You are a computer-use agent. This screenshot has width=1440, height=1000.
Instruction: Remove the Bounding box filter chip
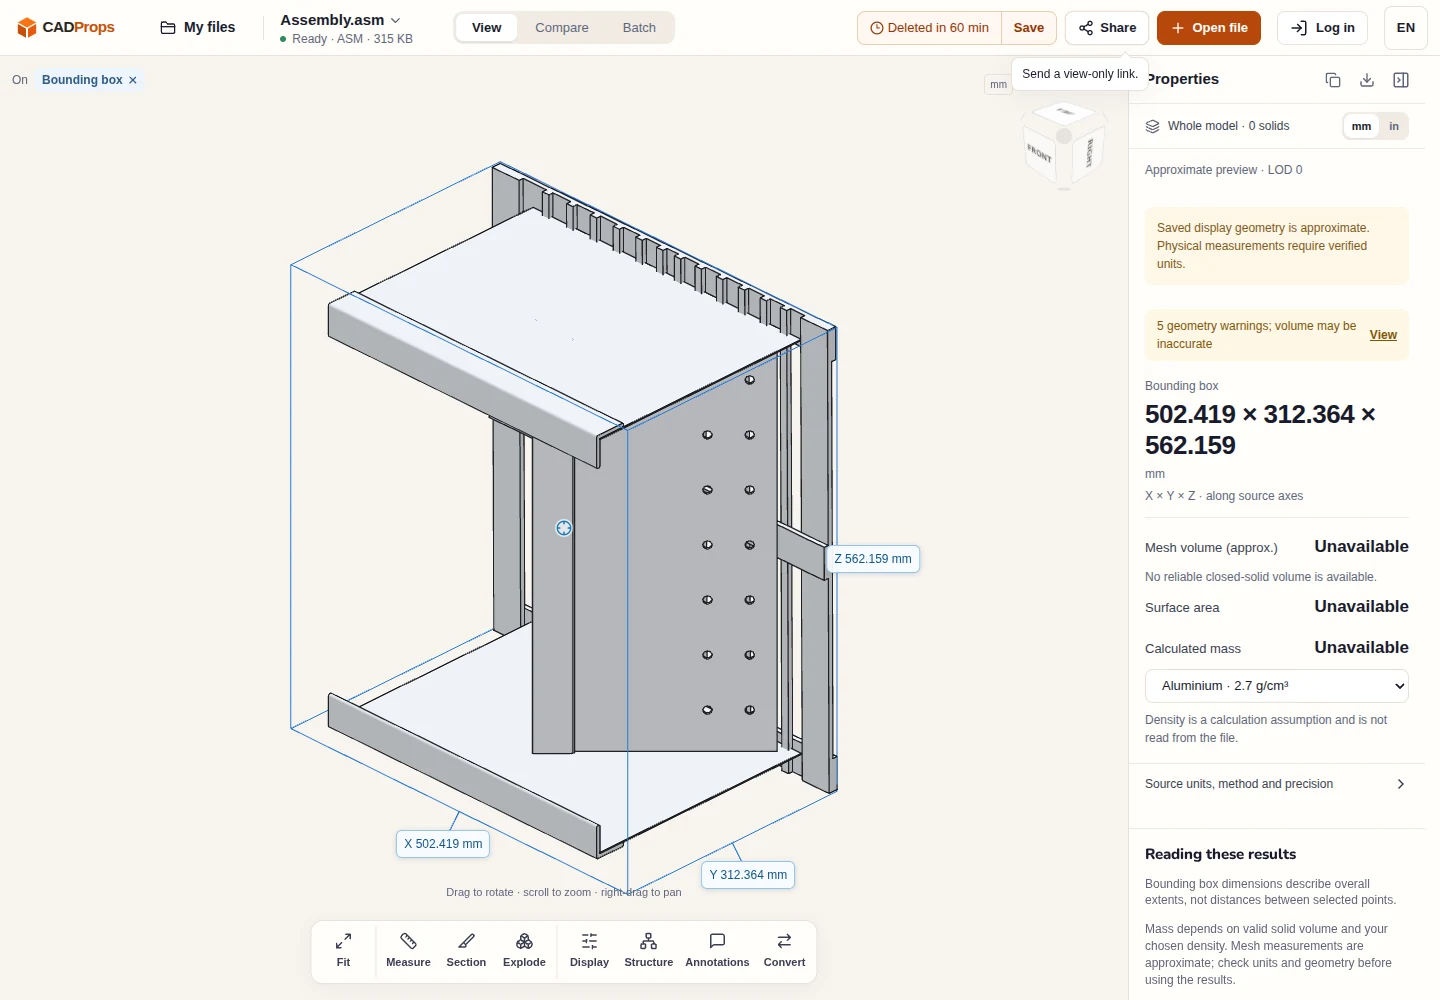coord(132,80)
